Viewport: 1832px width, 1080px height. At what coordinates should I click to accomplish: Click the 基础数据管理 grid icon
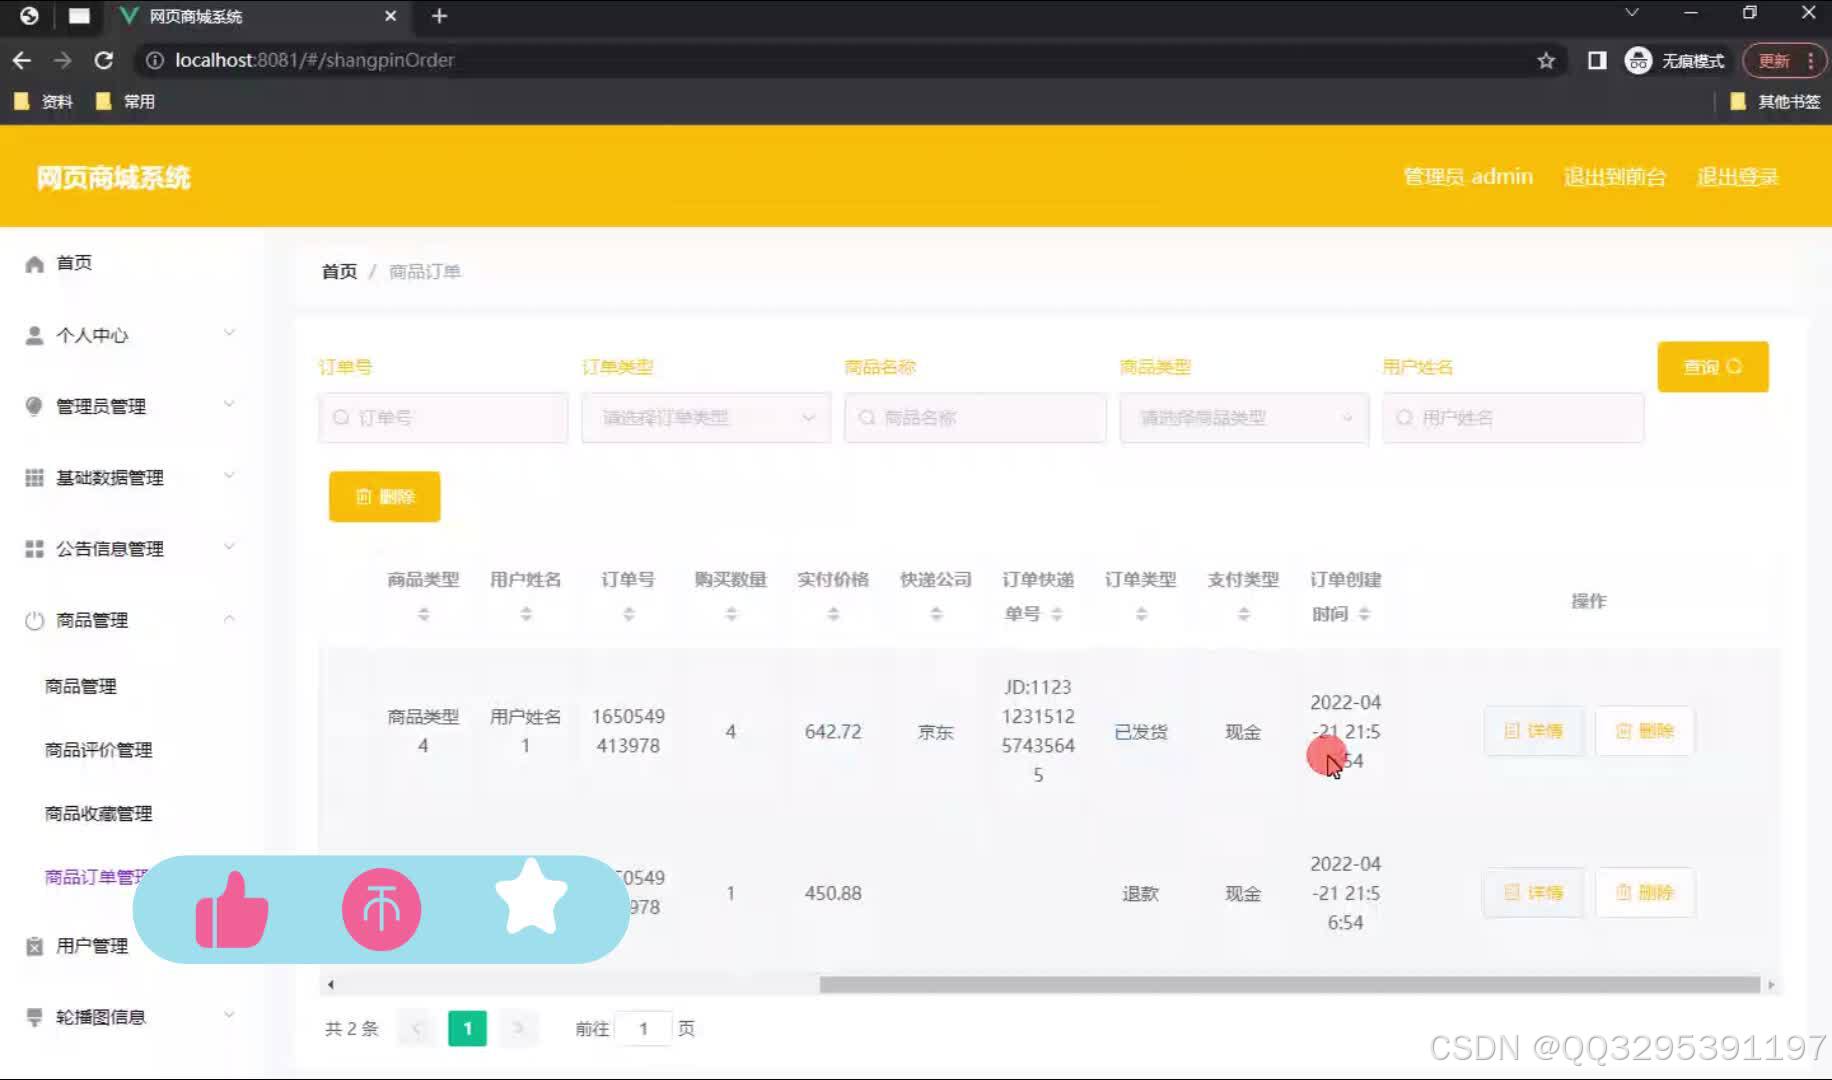click(34, 477)
